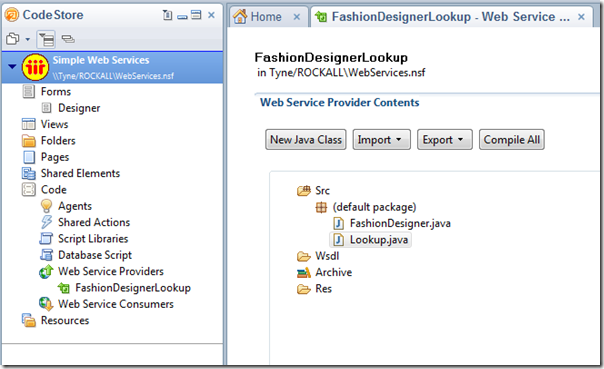Viewport: 604px width, 369px height.
Task: Click the default package icon
Action: [x=321, y=207]
